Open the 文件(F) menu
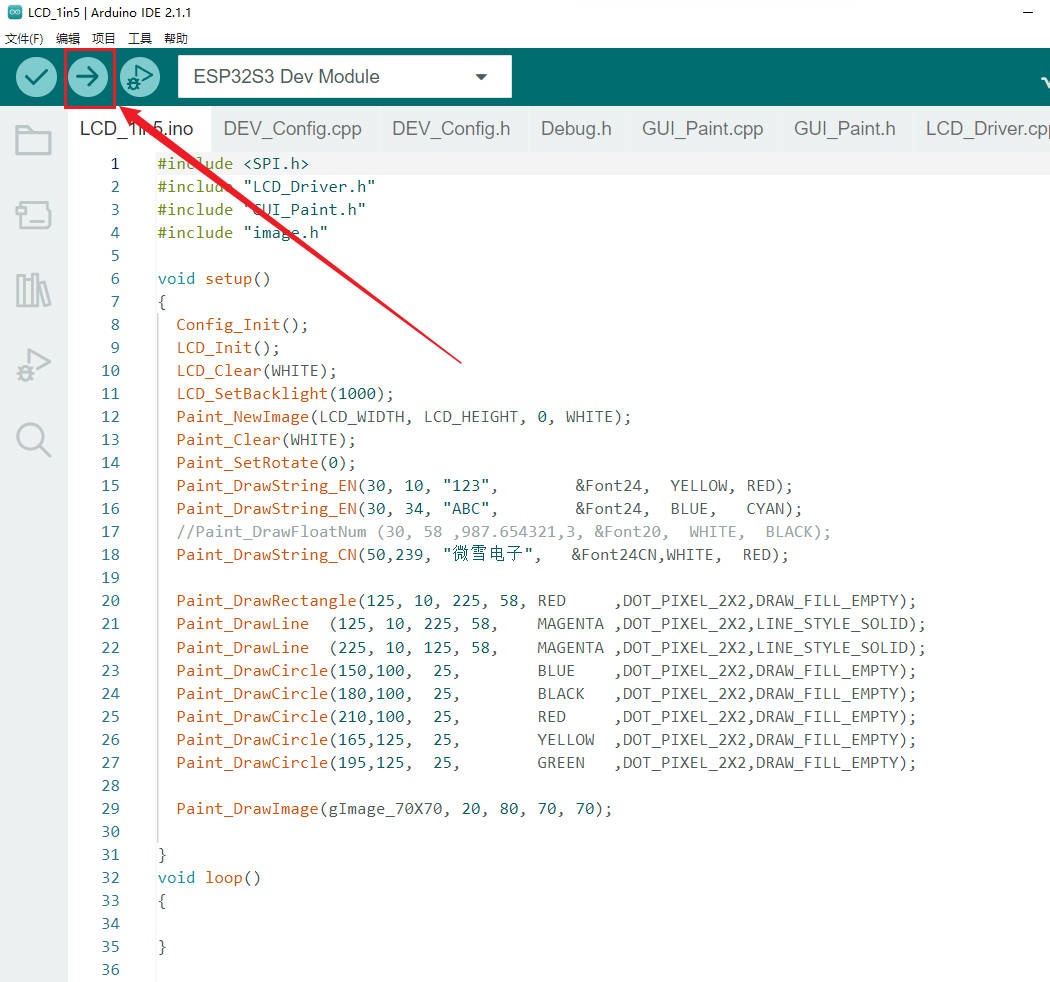 pyautogui.click(x=24, y=39)
